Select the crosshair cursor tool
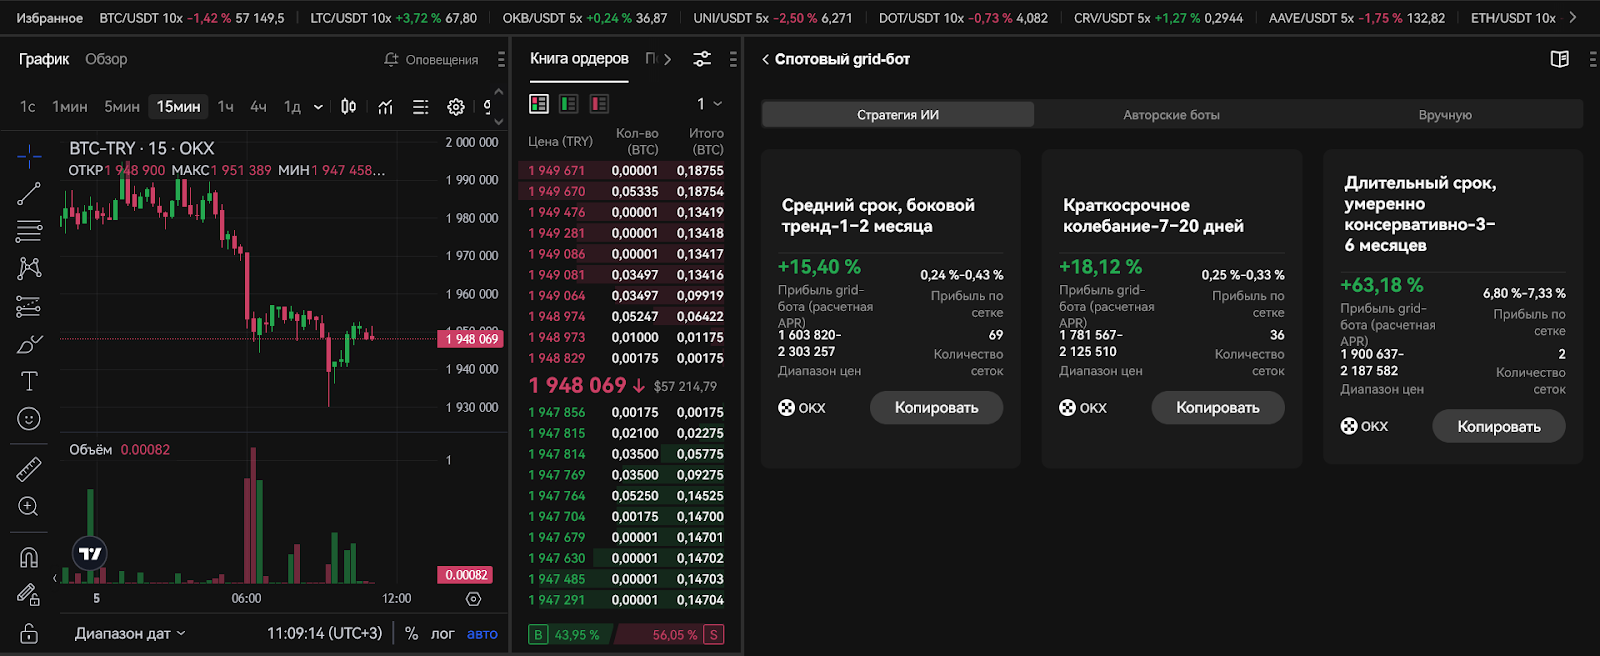This screenshot has width=1600, height=656. 29,155
